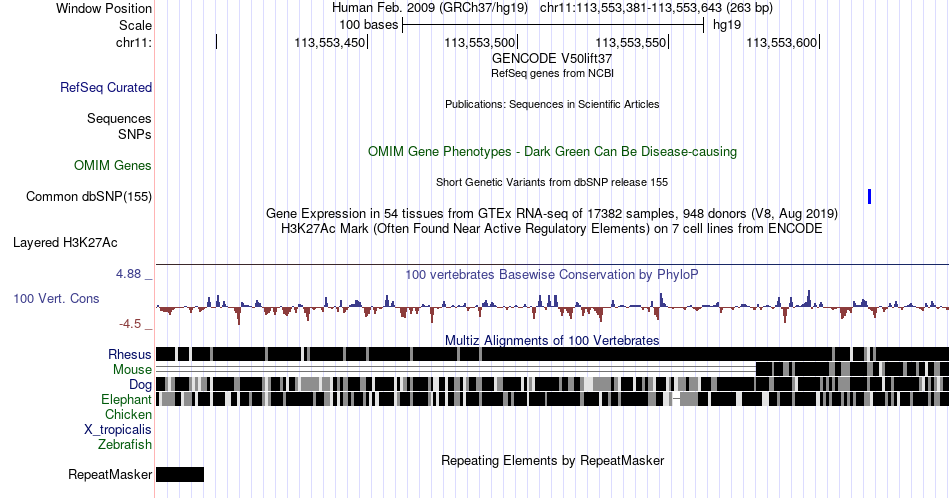
Task: Click the Sequences track label
Action: click(x=119, y=118)
